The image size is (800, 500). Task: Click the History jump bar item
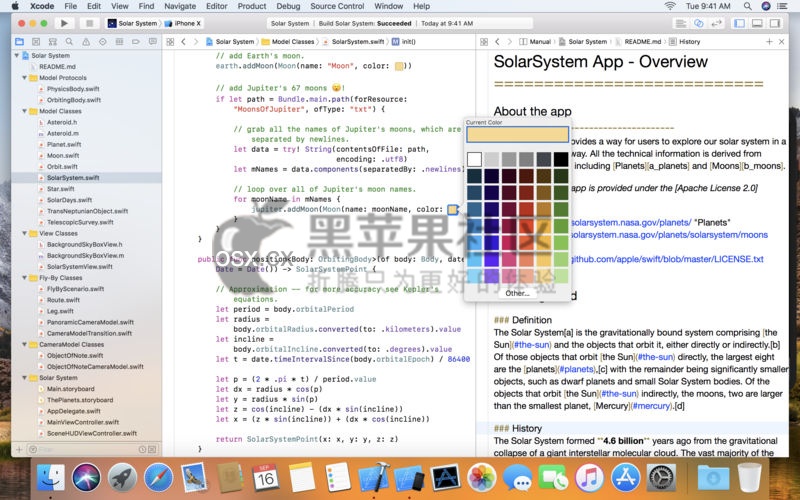point(684,42)
